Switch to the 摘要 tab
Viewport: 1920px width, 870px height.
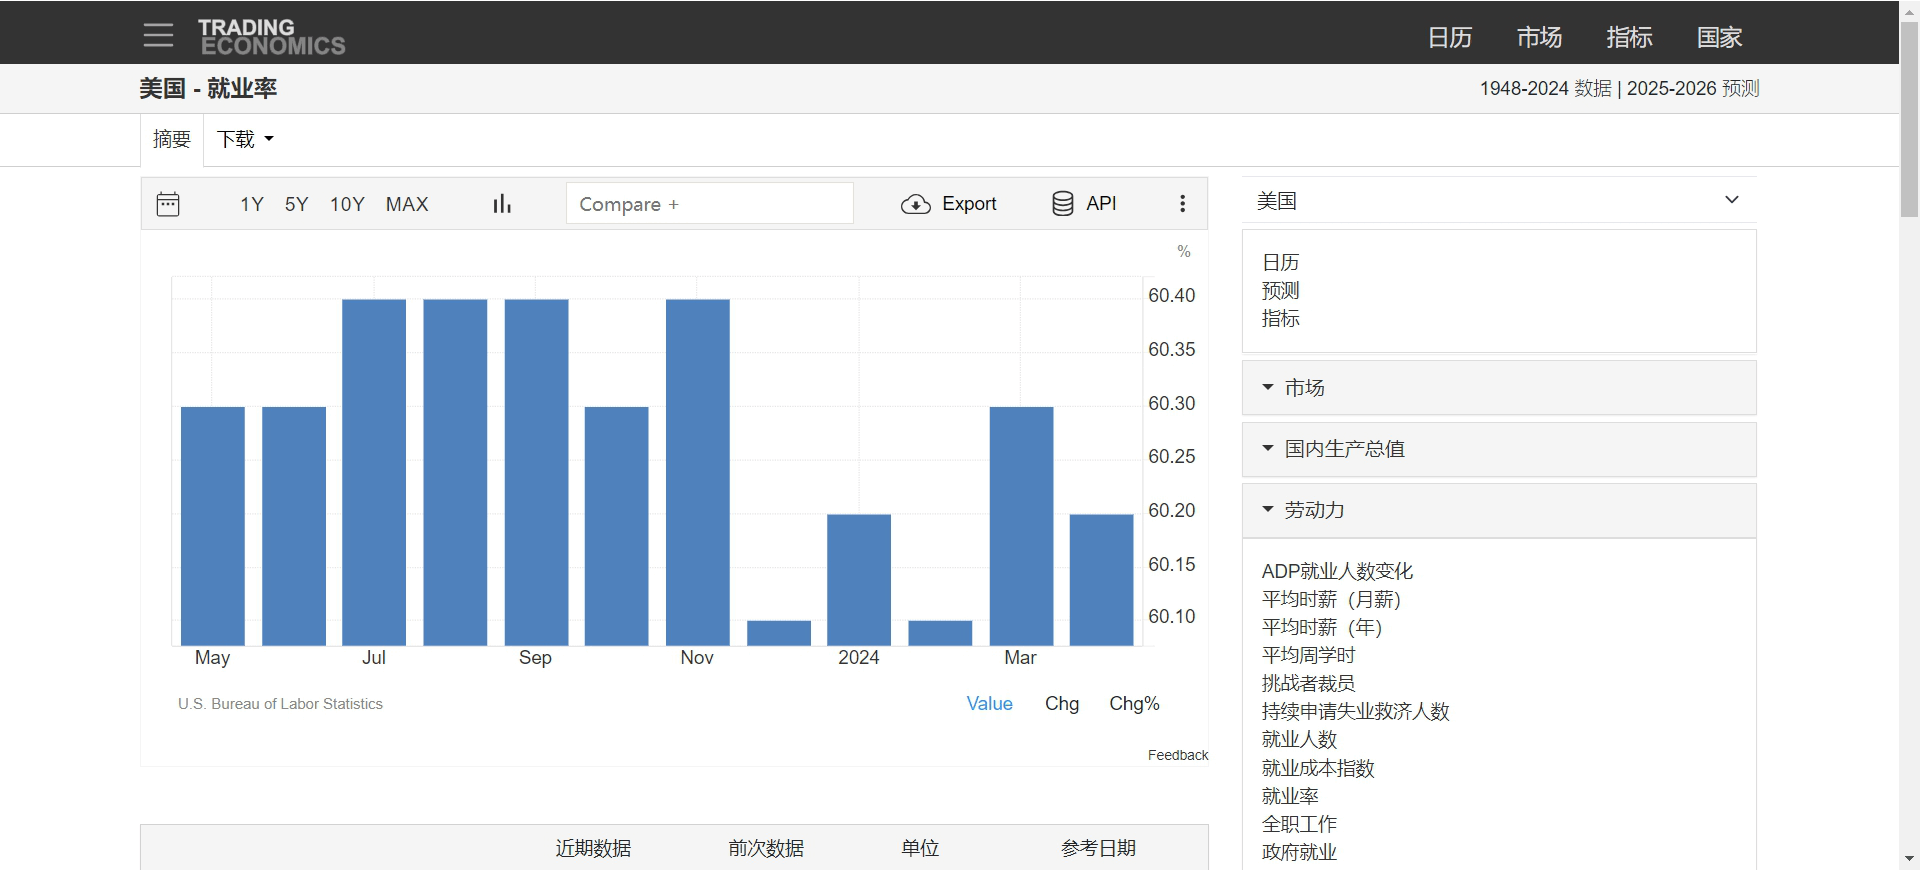172,139
